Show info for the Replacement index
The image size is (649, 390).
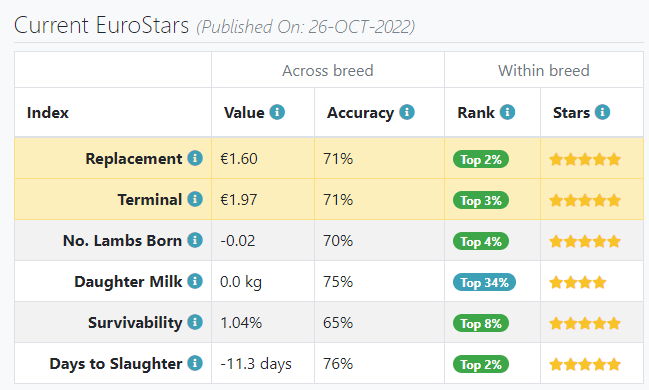click(x=195, y=158)
